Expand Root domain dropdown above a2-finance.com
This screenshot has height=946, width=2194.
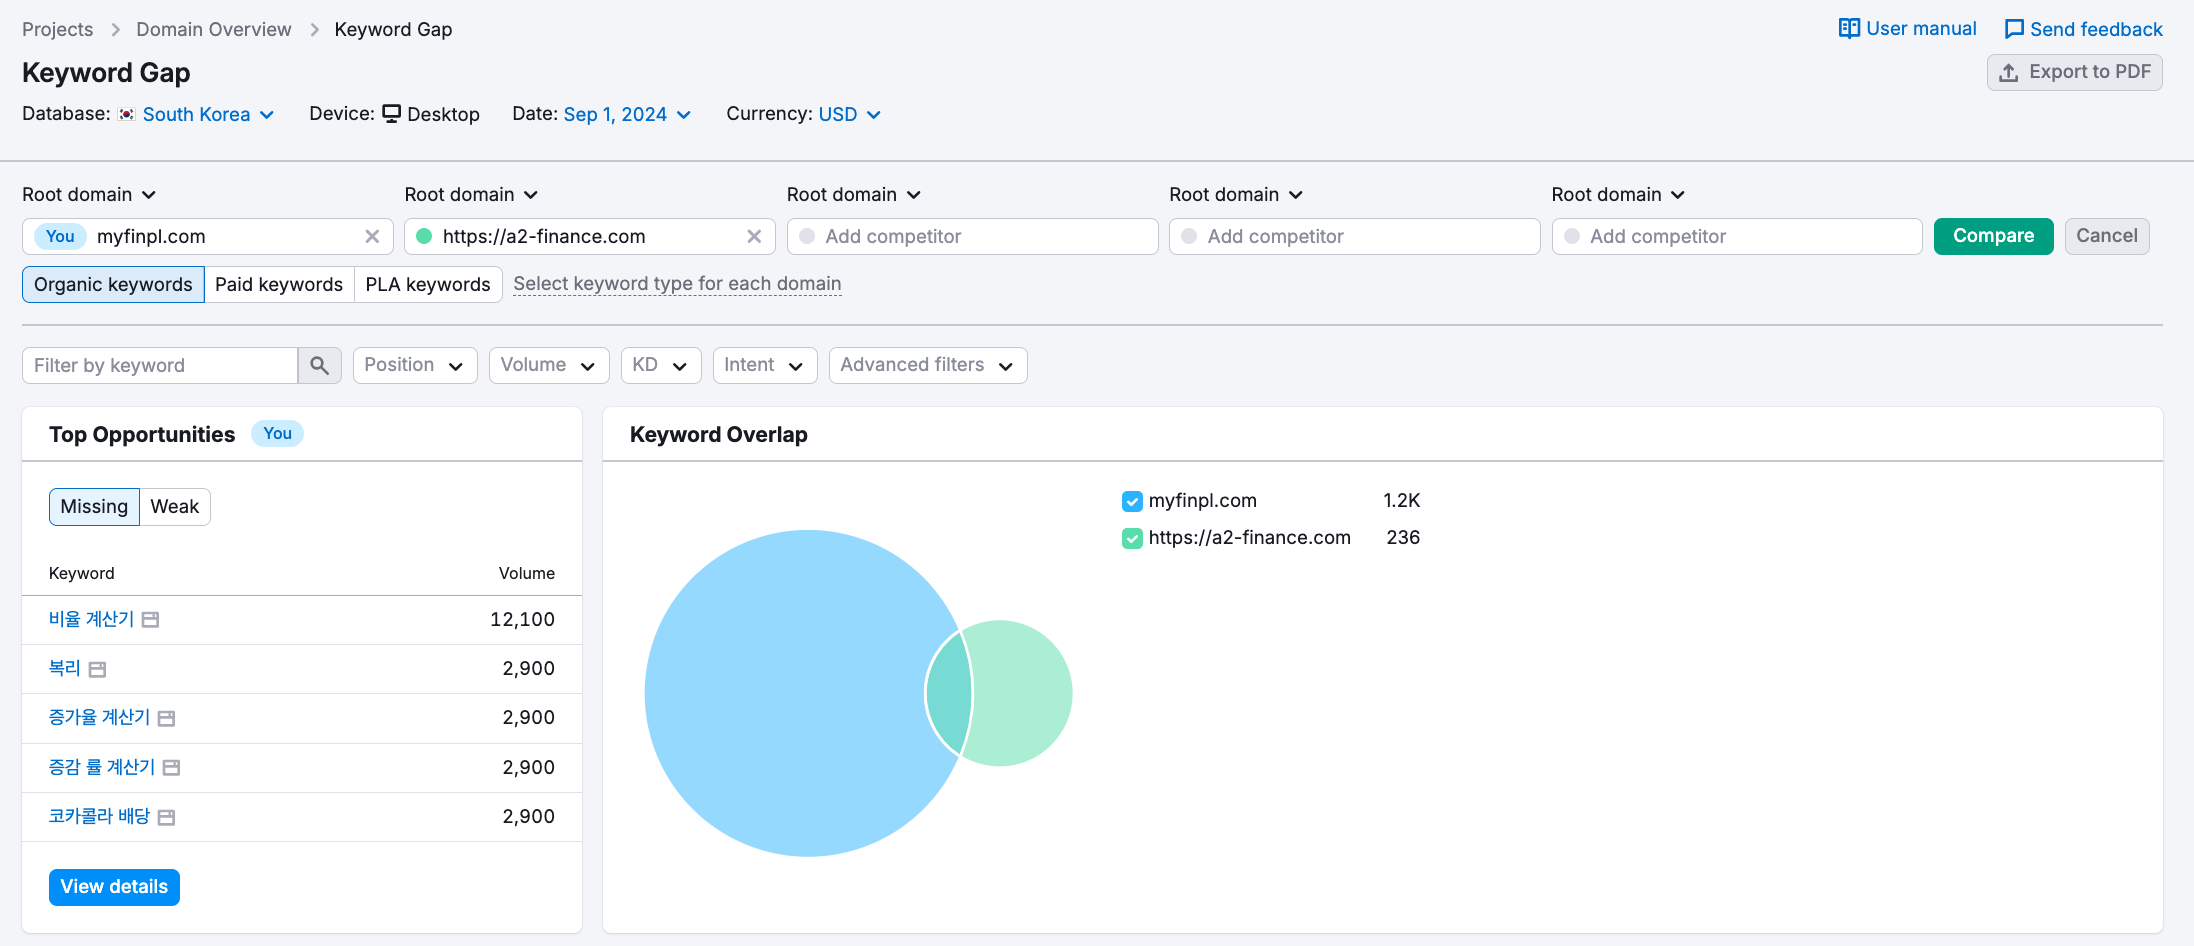[471, 195]
